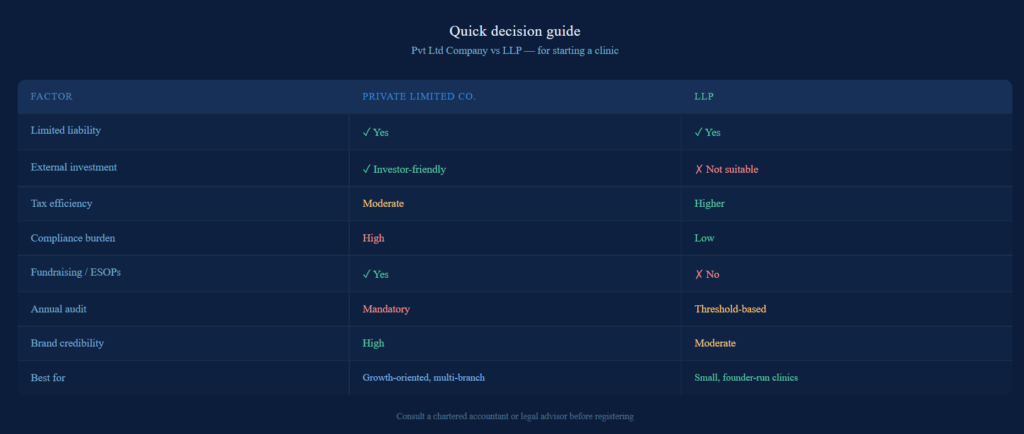Click the Pvt Ltd Company vs LLP subtitle
Image resolution: width=1024 pixels, height=434 pixels.
click(512, 50)
